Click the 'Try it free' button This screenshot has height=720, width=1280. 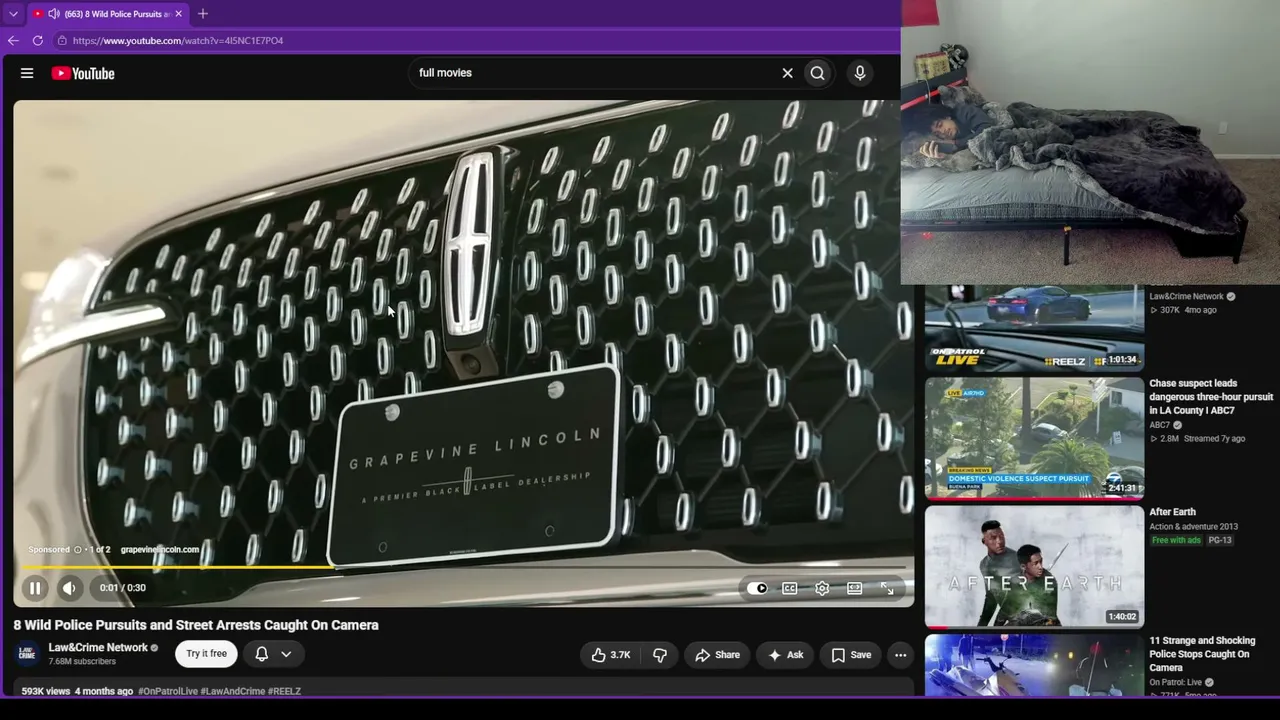206,654
